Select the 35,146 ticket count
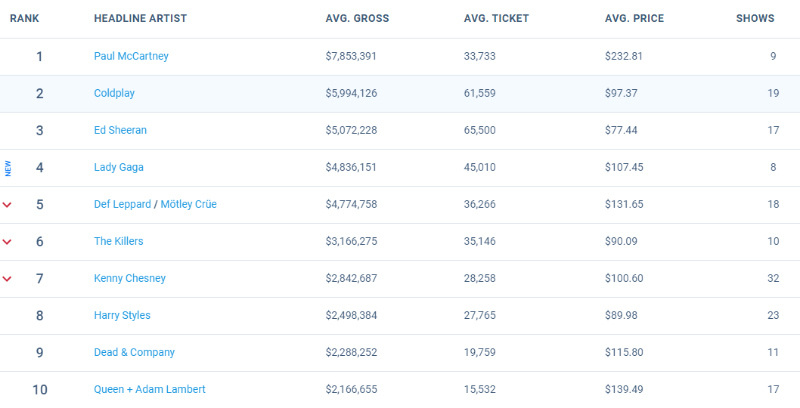The width and height of the screenshot is (800, 408). click(x=480, y=241)
